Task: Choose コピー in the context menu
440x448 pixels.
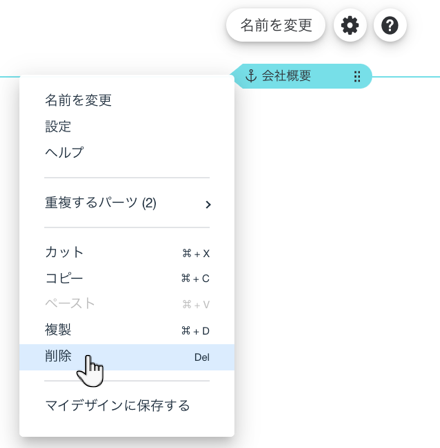Action: coord(127,278)
